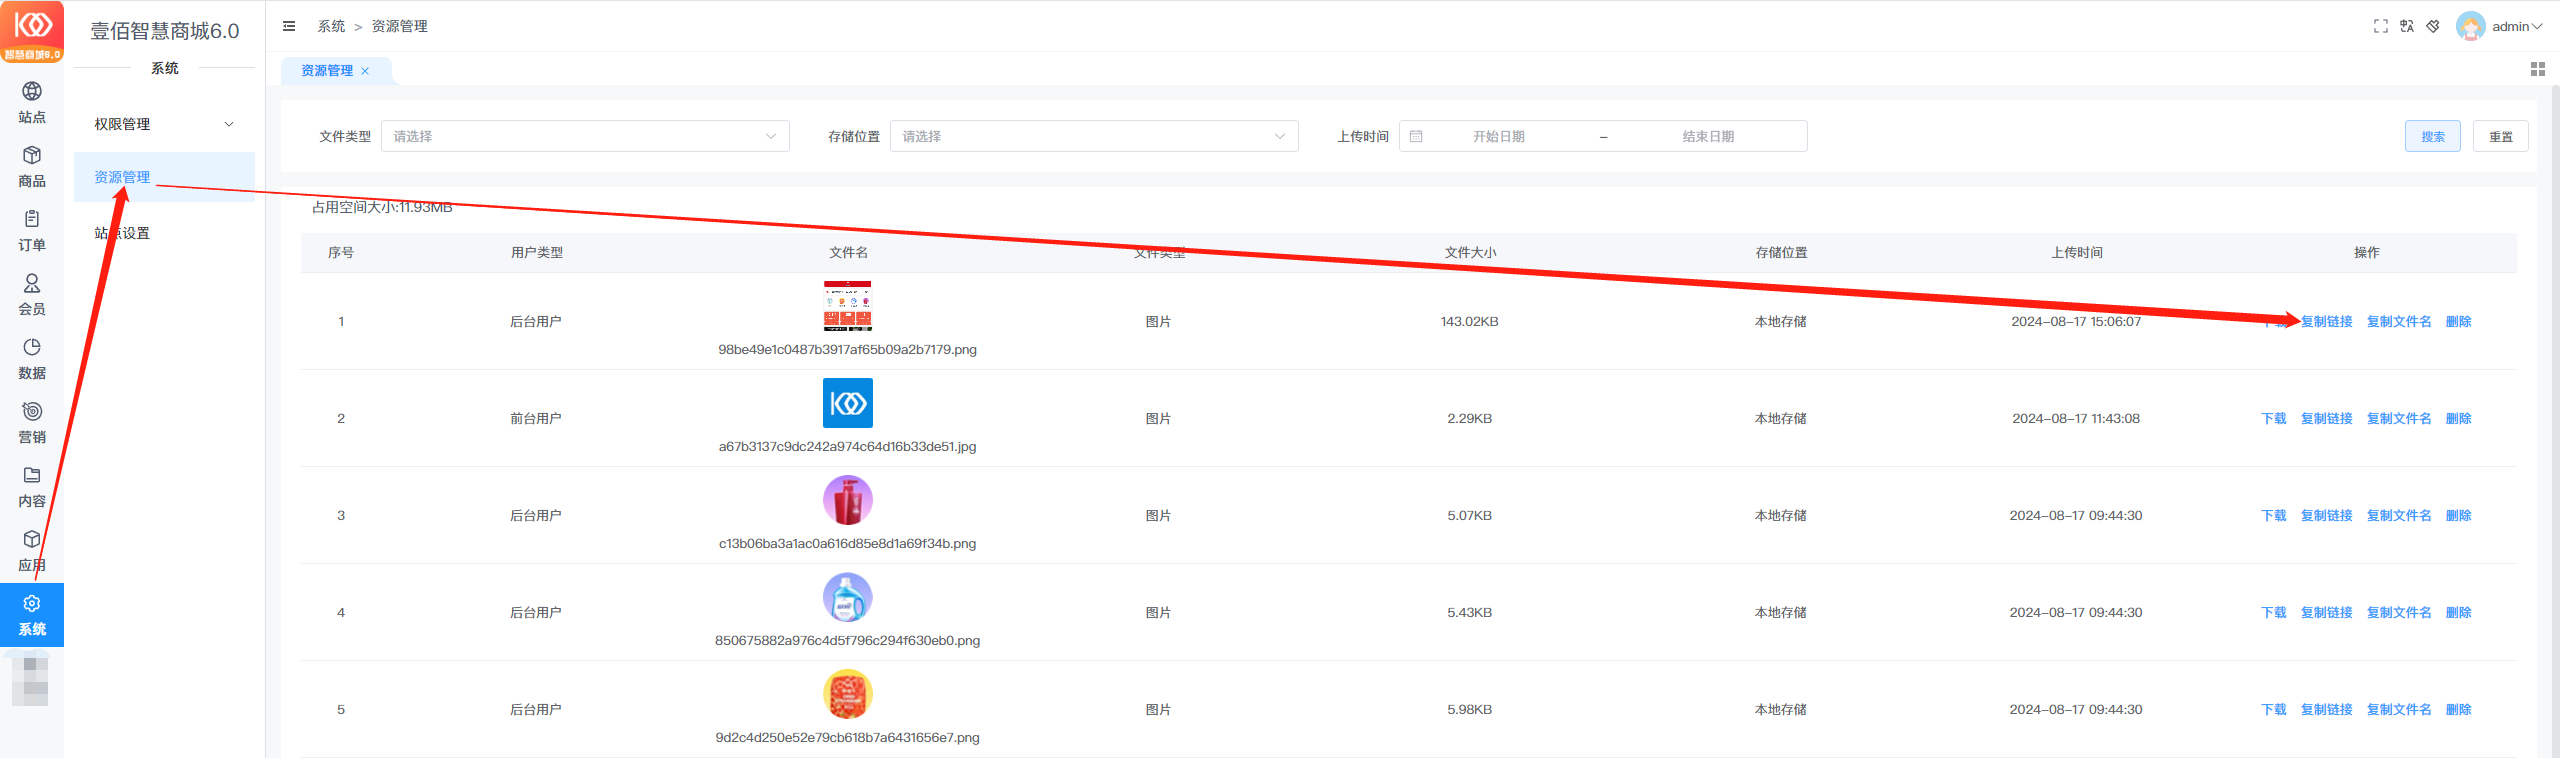
Task: Click the 搜索 search button
Action: (2432, 136)
